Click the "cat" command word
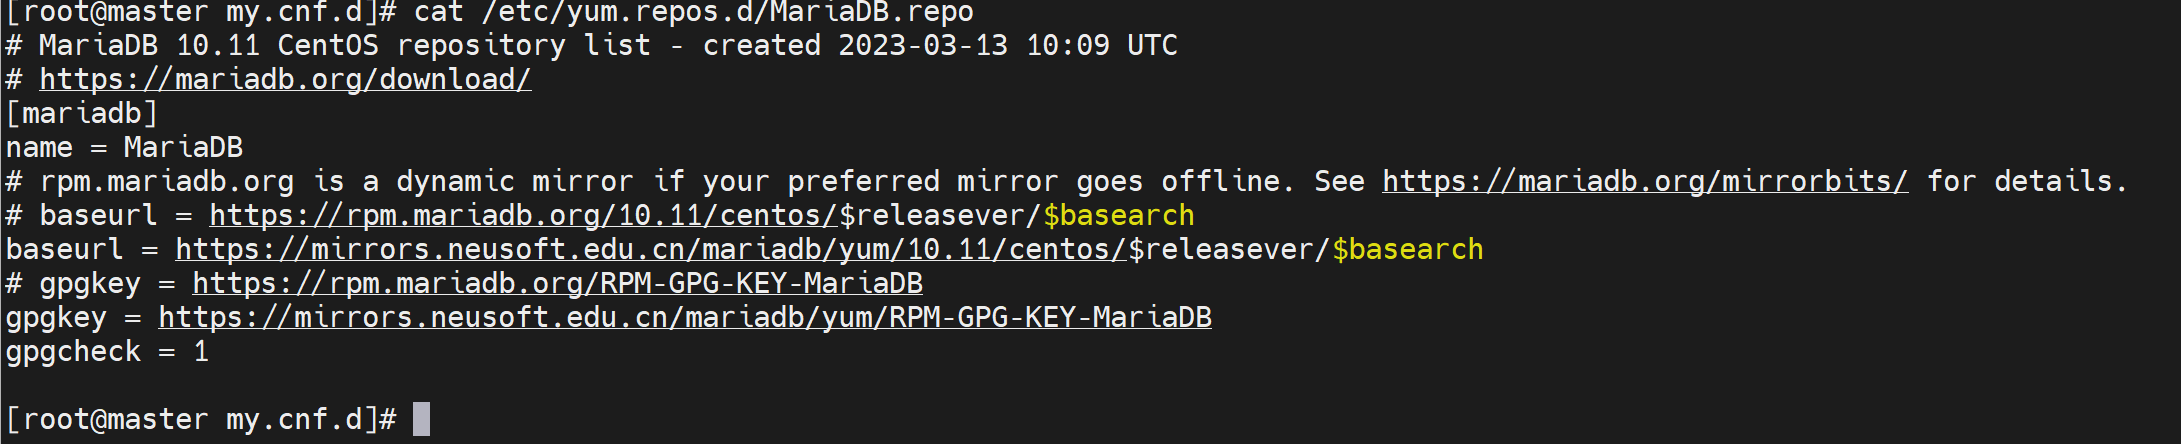The image size is (2181, 444). tap(438, 13)
